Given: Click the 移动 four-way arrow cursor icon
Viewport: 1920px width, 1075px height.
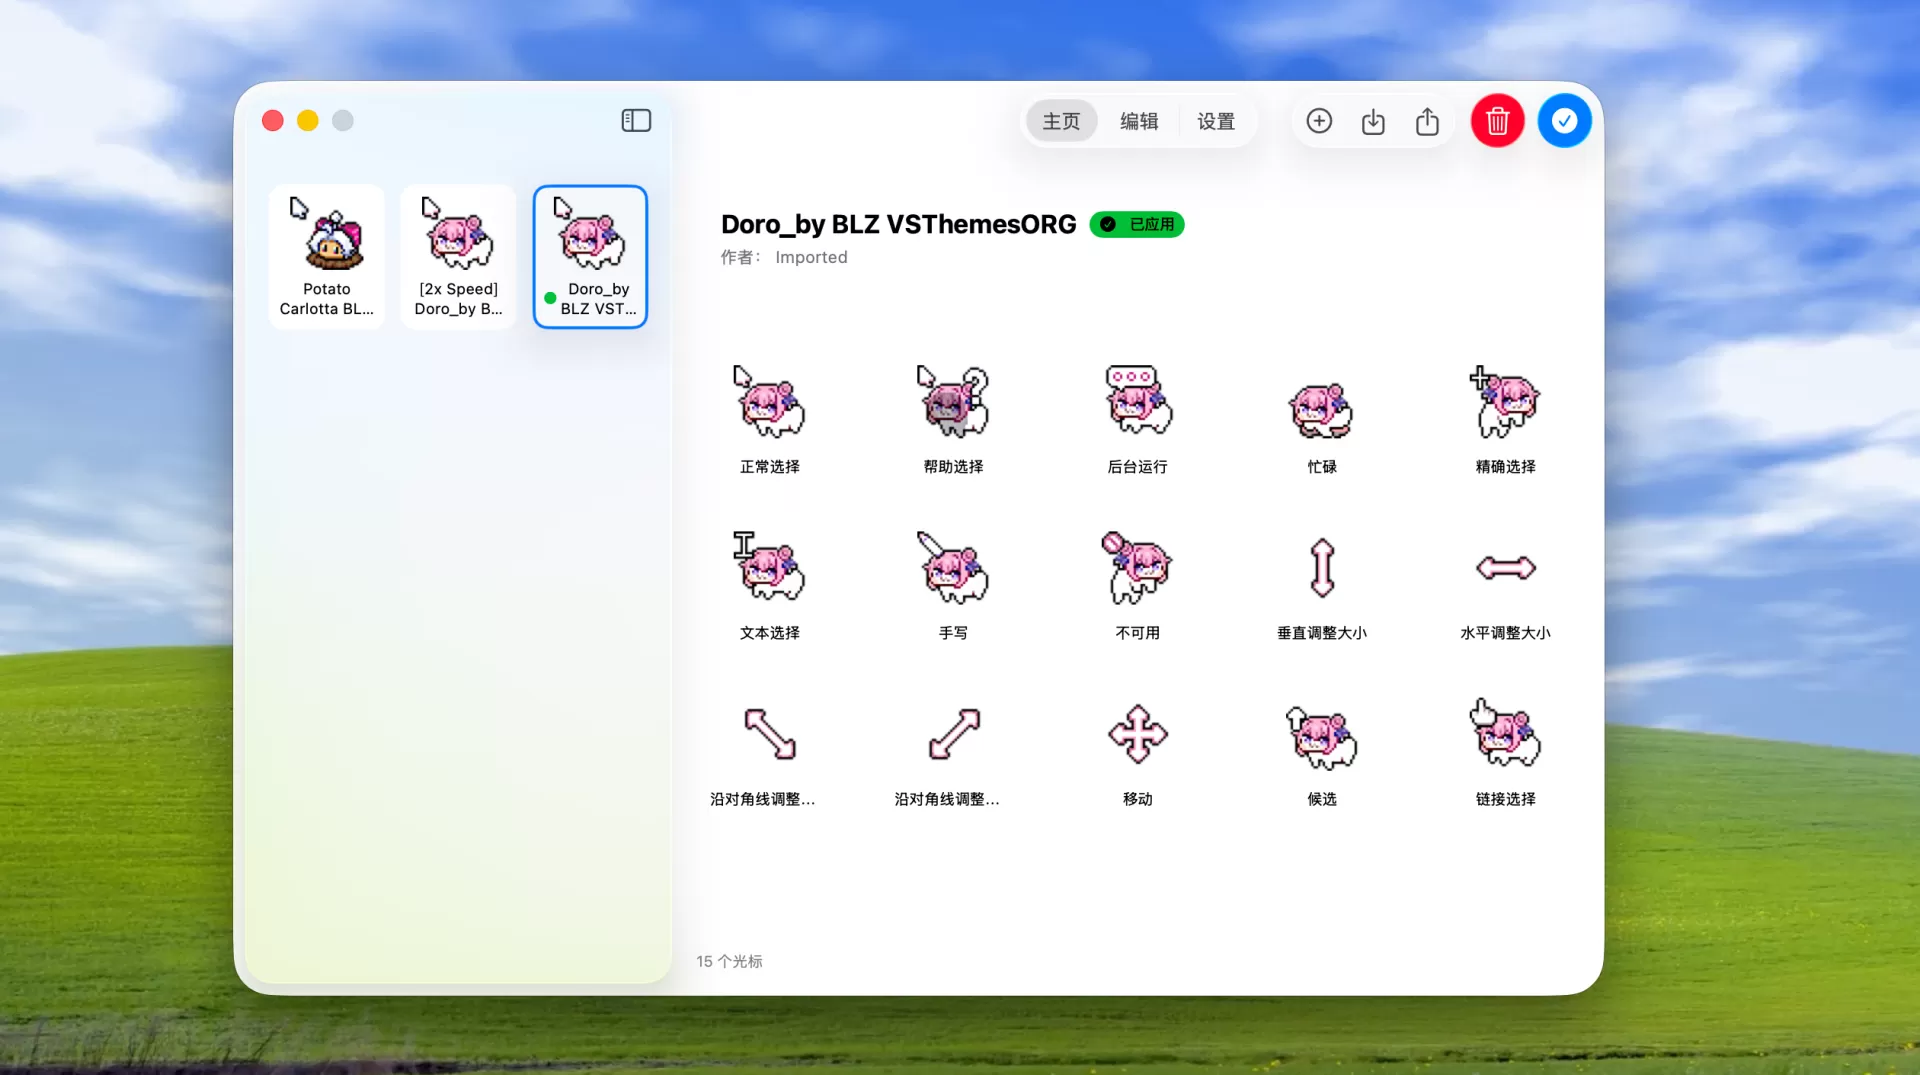Looking at the screenshot, I should 1138,734.
